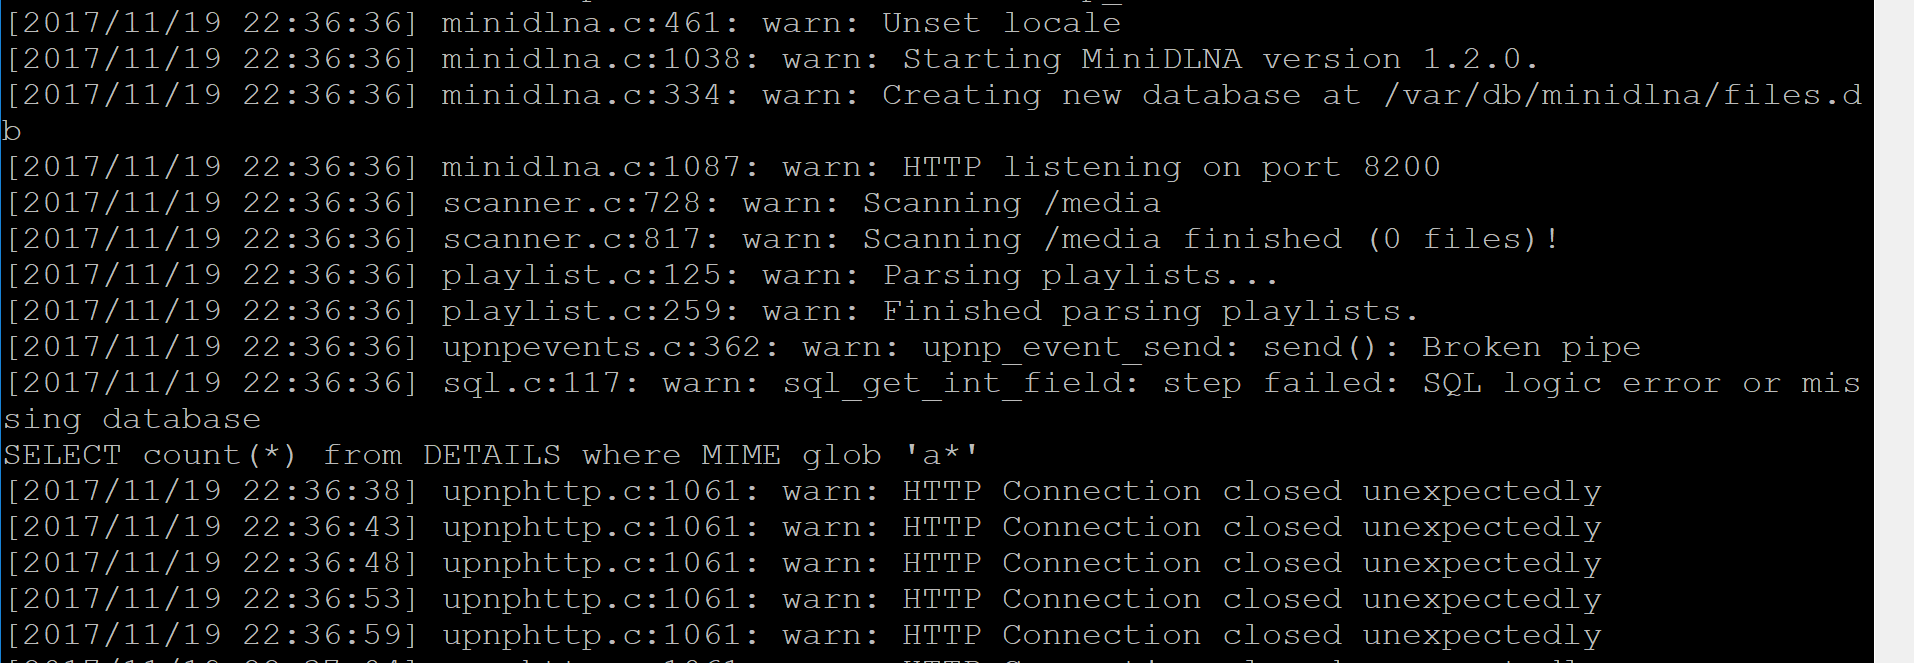The height and width of the screenshot is (663, 1914).
Task: Click "Connection closed unexpectedly" on the 22:36:43 line
Action: (1301, 527)
